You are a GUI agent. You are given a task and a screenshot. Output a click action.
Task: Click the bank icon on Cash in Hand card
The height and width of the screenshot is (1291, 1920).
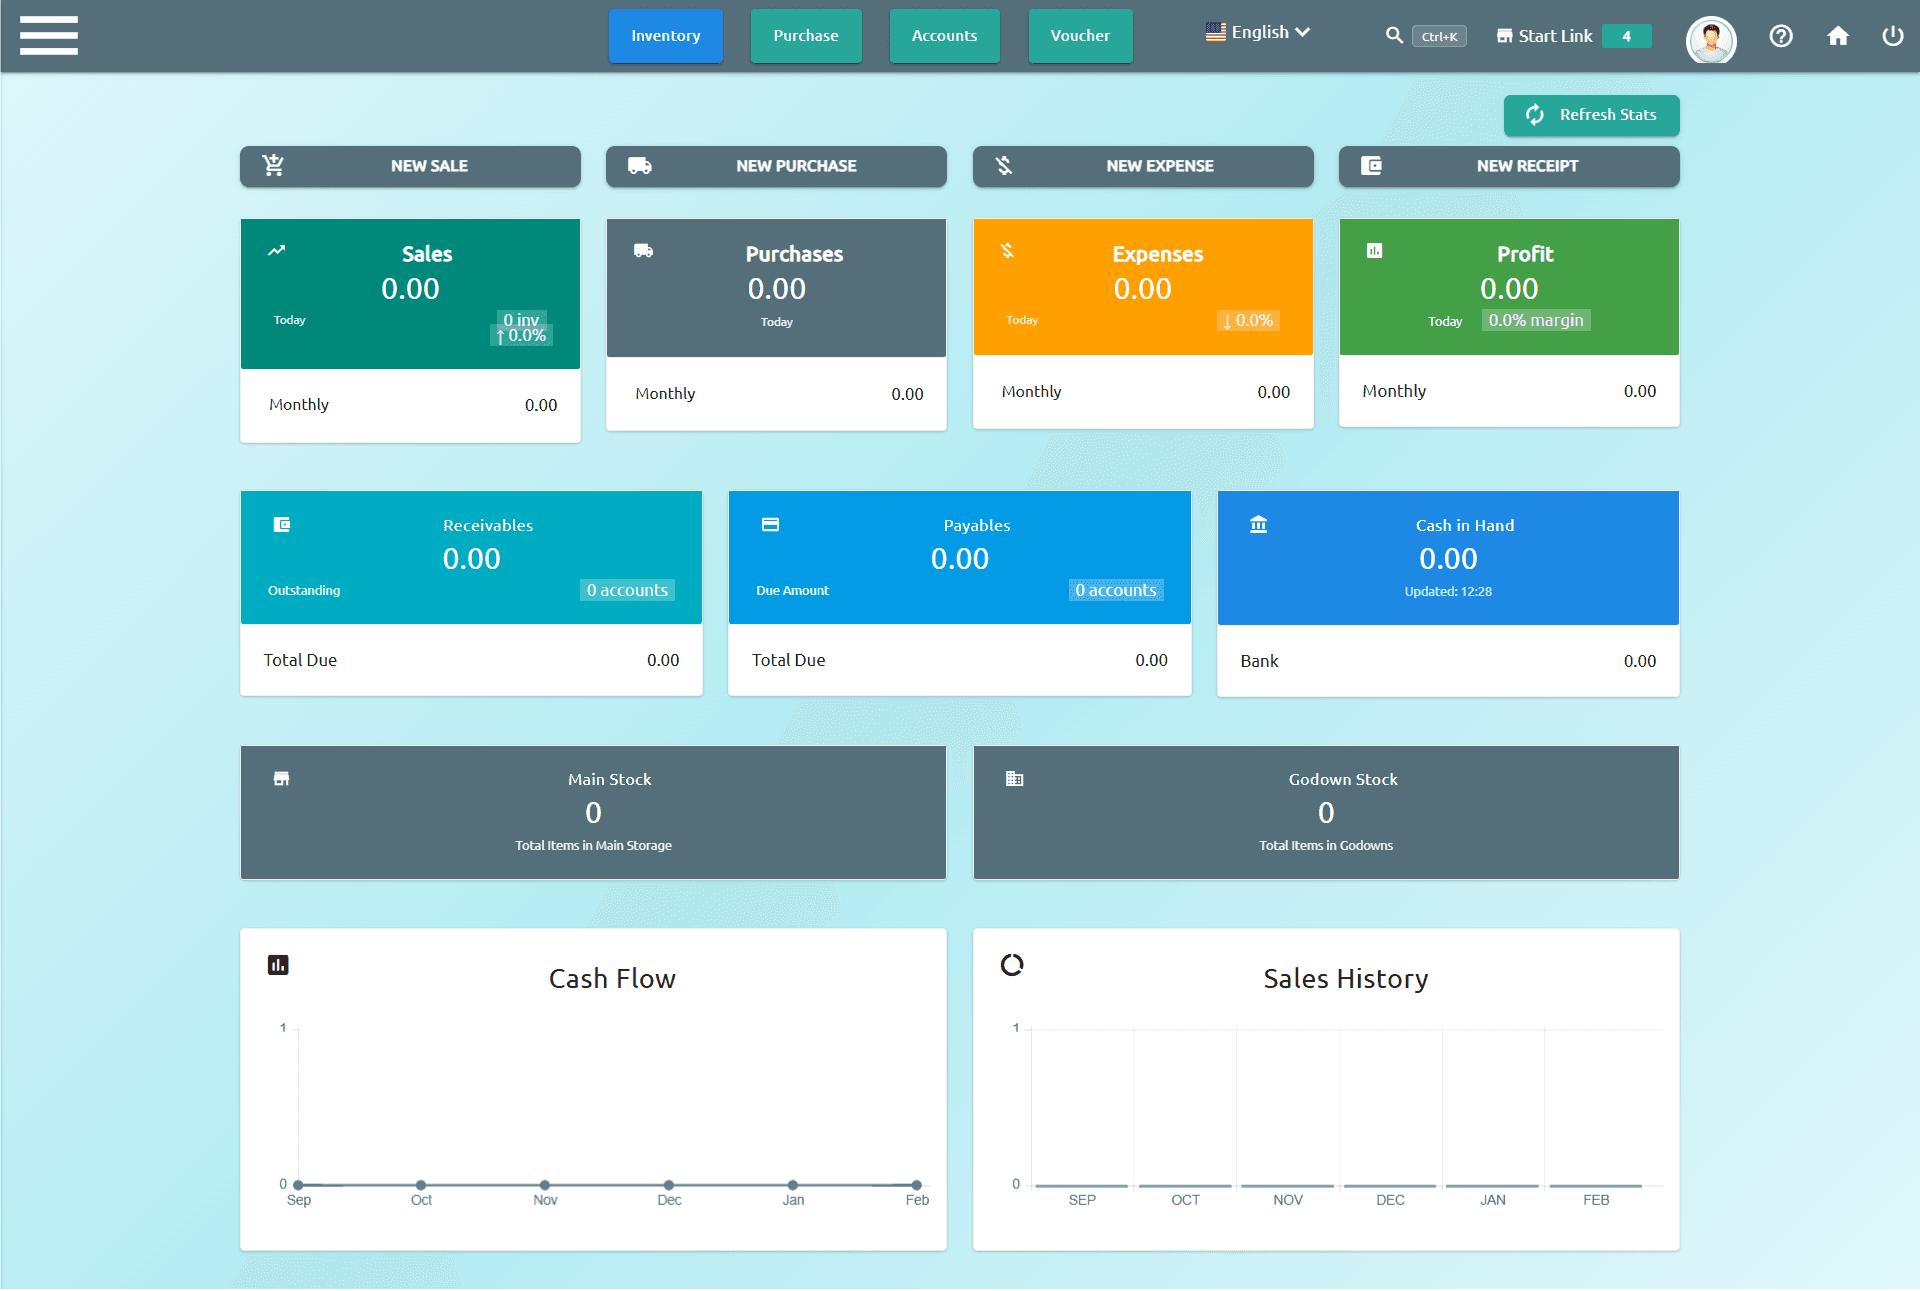[1257, 523]
